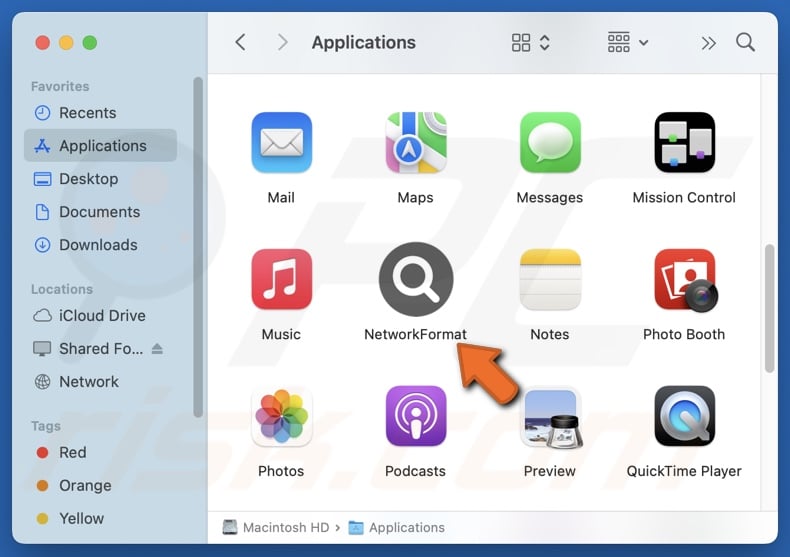Open the group-by options dropdown

coord(628,43)
